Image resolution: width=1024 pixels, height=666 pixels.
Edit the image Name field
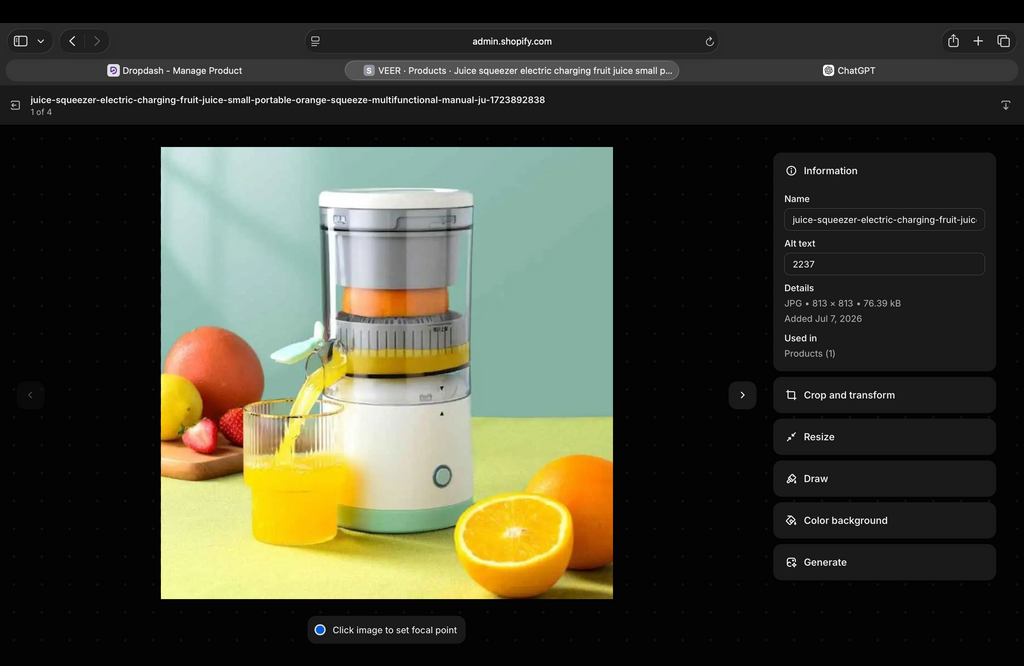click(x=884, y=219)
